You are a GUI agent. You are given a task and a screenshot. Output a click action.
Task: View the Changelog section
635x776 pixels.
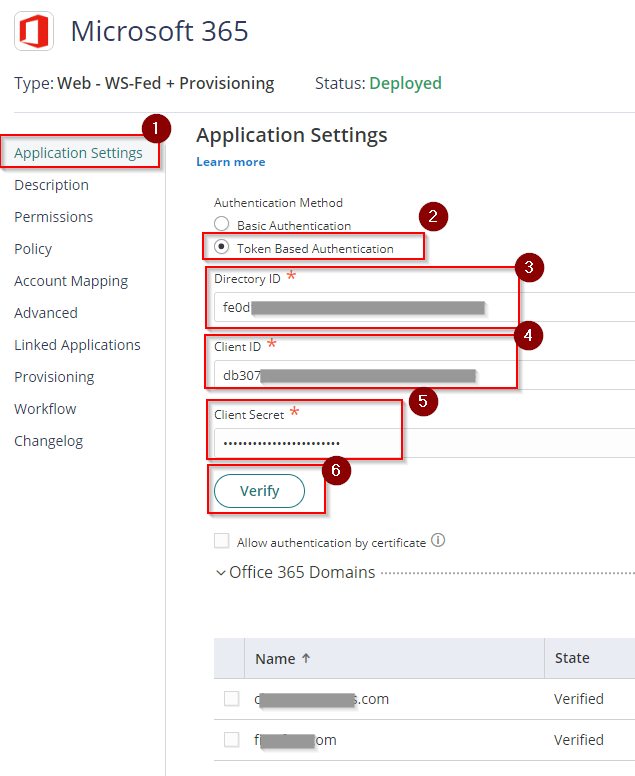(x=49, y=441)
